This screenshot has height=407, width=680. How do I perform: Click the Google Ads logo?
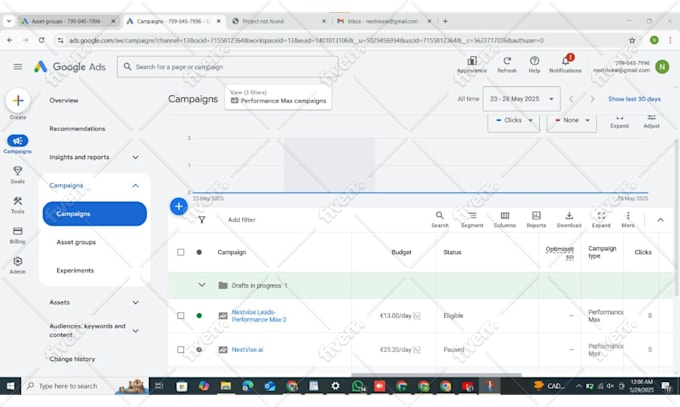pos(70,67)
